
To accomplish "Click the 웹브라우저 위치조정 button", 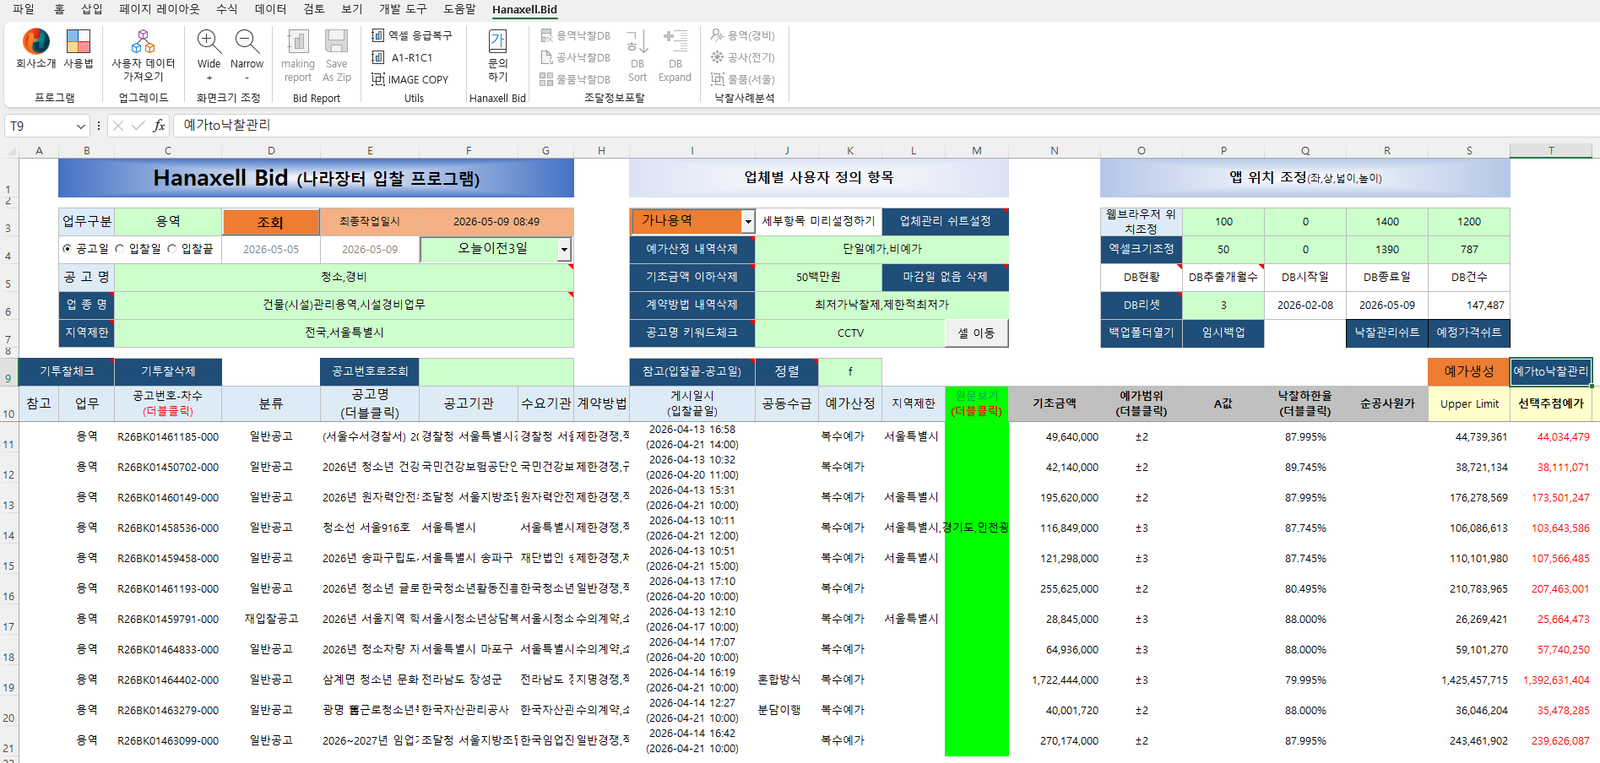I will click(x=1141, y=221).
